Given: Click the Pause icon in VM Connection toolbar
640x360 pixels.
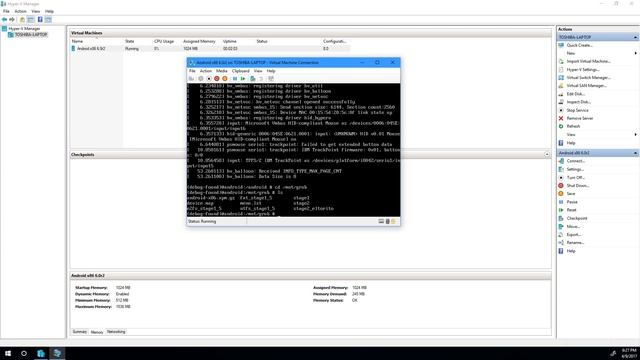Looking at the screenshot, I should tap(235, 78).
